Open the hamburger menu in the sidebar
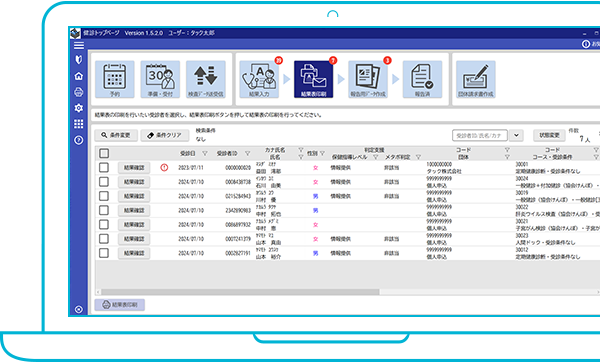The height and width of the screenshot is (362, 600). [79, 45]
